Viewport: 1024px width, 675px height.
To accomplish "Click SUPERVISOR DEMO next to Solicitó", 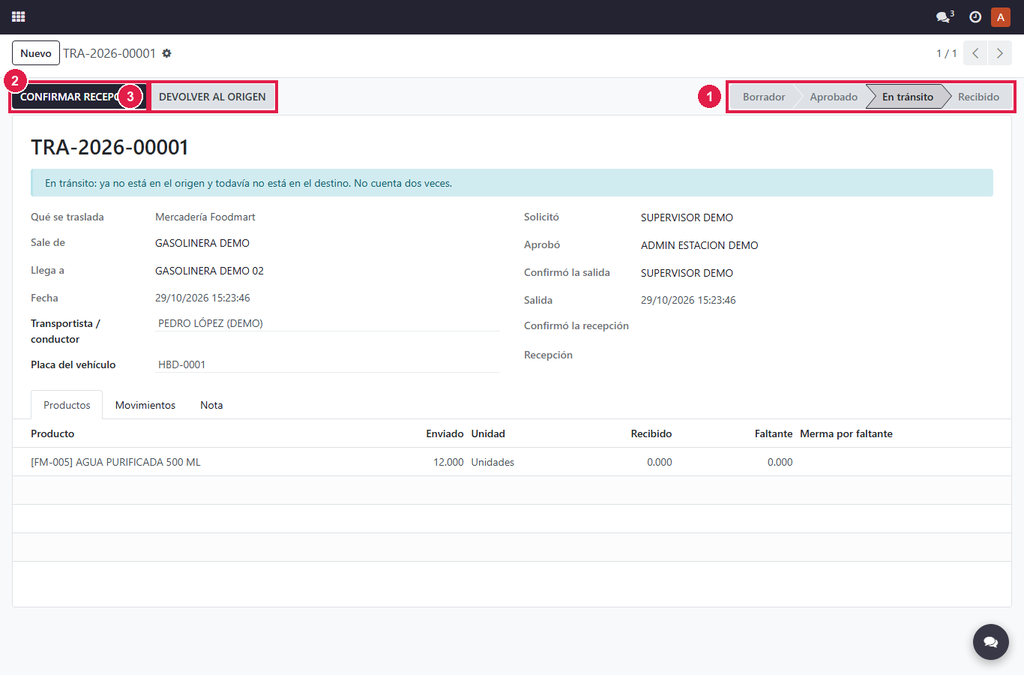I will 687,217.
